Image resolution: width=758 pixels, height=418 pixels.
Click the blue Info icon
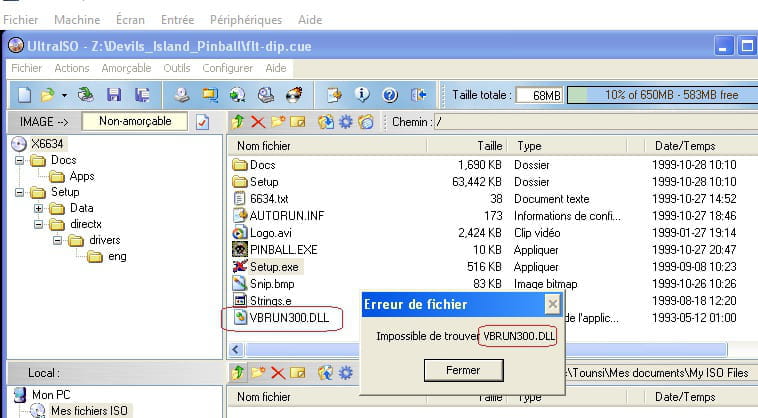[362, 95]
